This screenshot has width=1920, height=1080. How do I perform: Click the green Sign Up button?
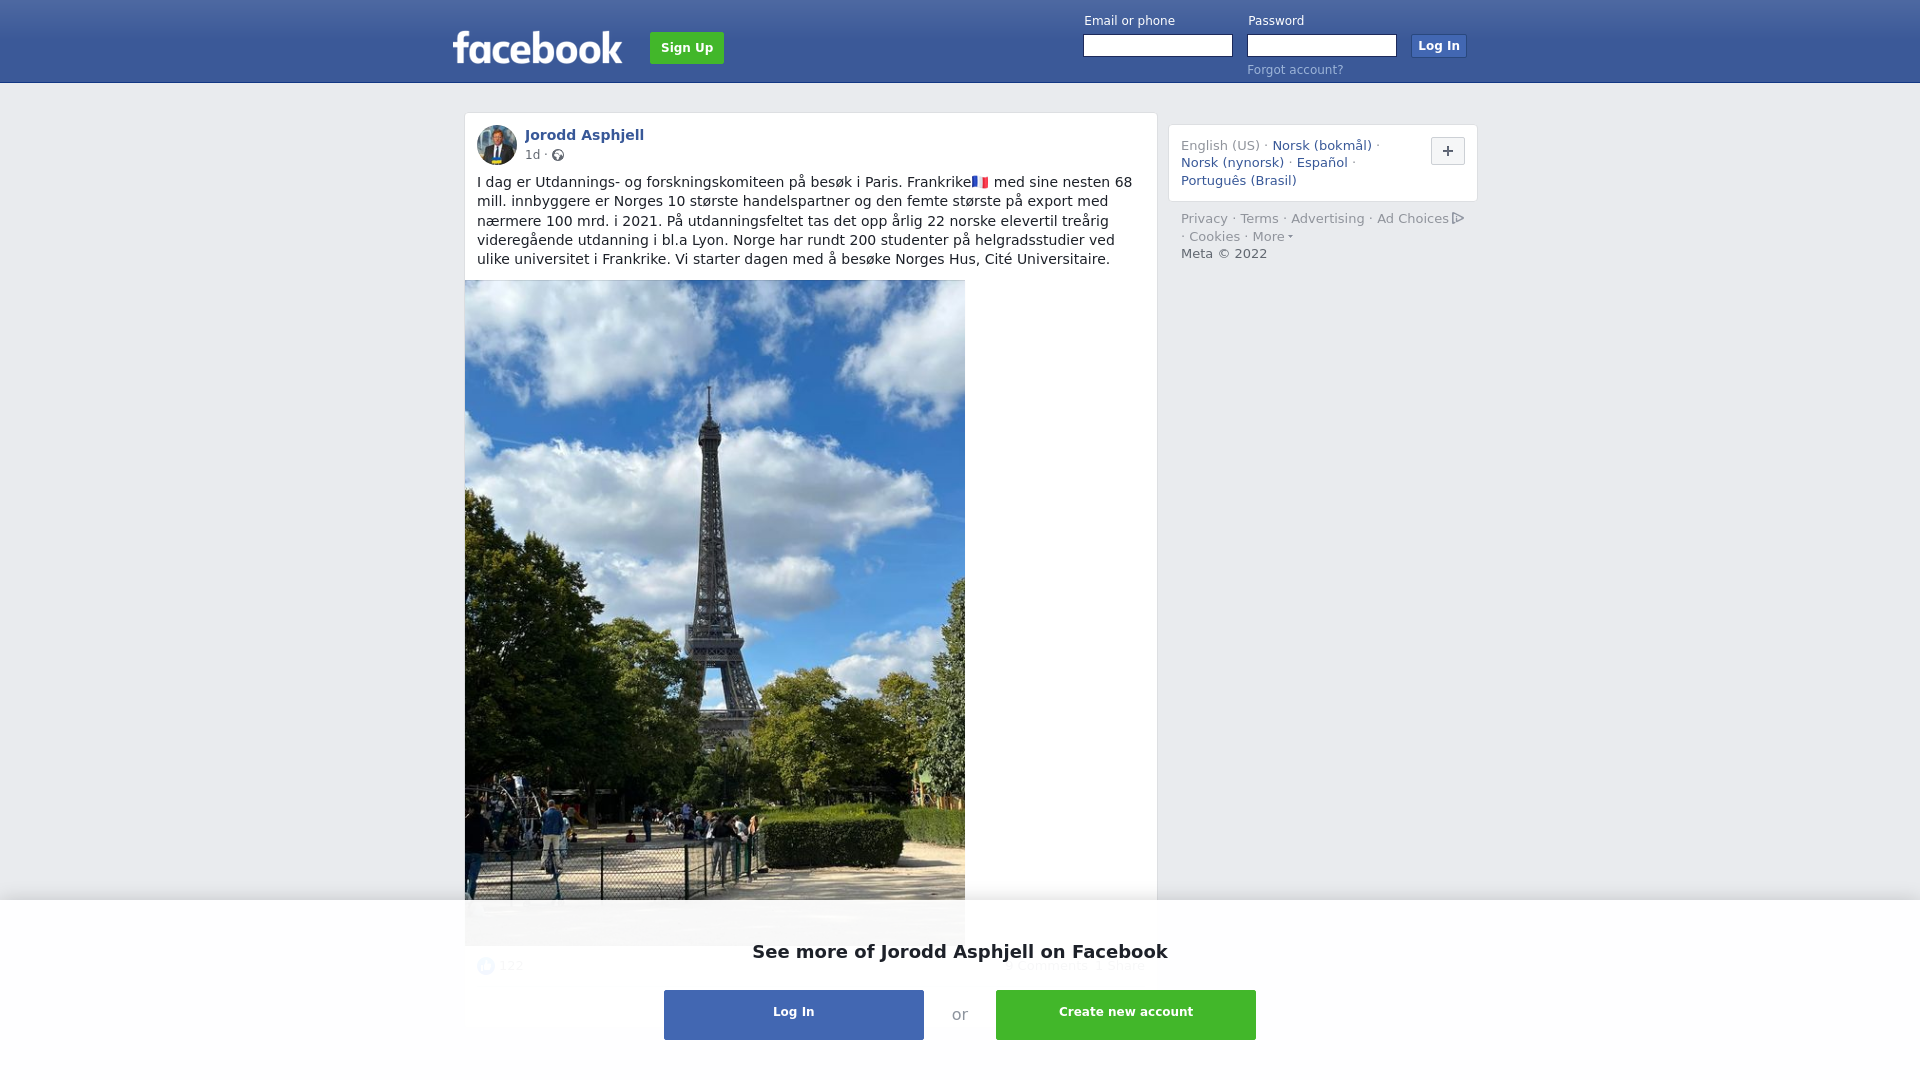coord(687,48)
